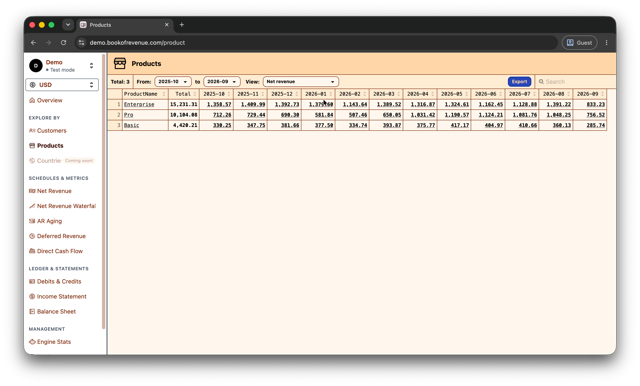Open the browser three-dot menu
This screenshot has height=386, width=640.
(x=607, y=42)
